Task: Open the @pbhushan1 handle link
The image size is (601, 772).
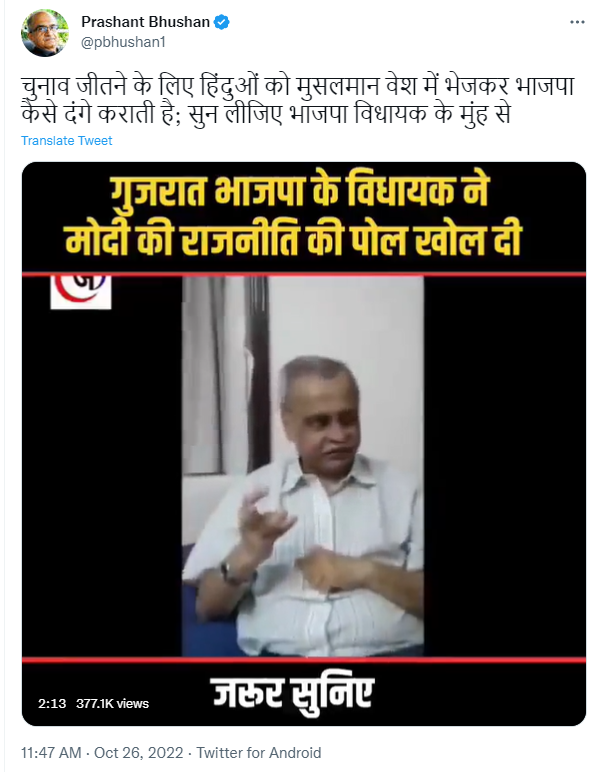Action: coord(123,42)
